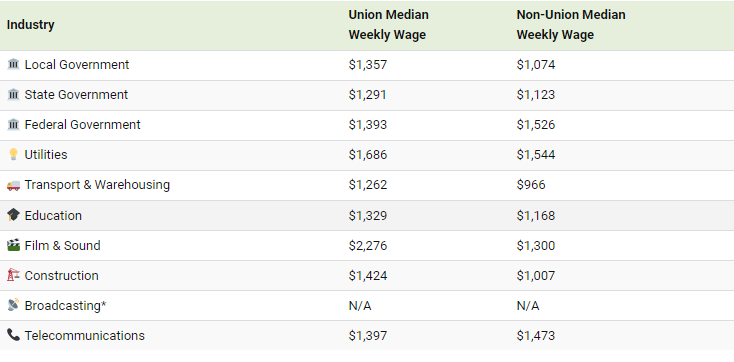The width and height of the screenshot is (734, 362).
Task: Click the Utilities light bulb icon
Action: coord(13,155)
